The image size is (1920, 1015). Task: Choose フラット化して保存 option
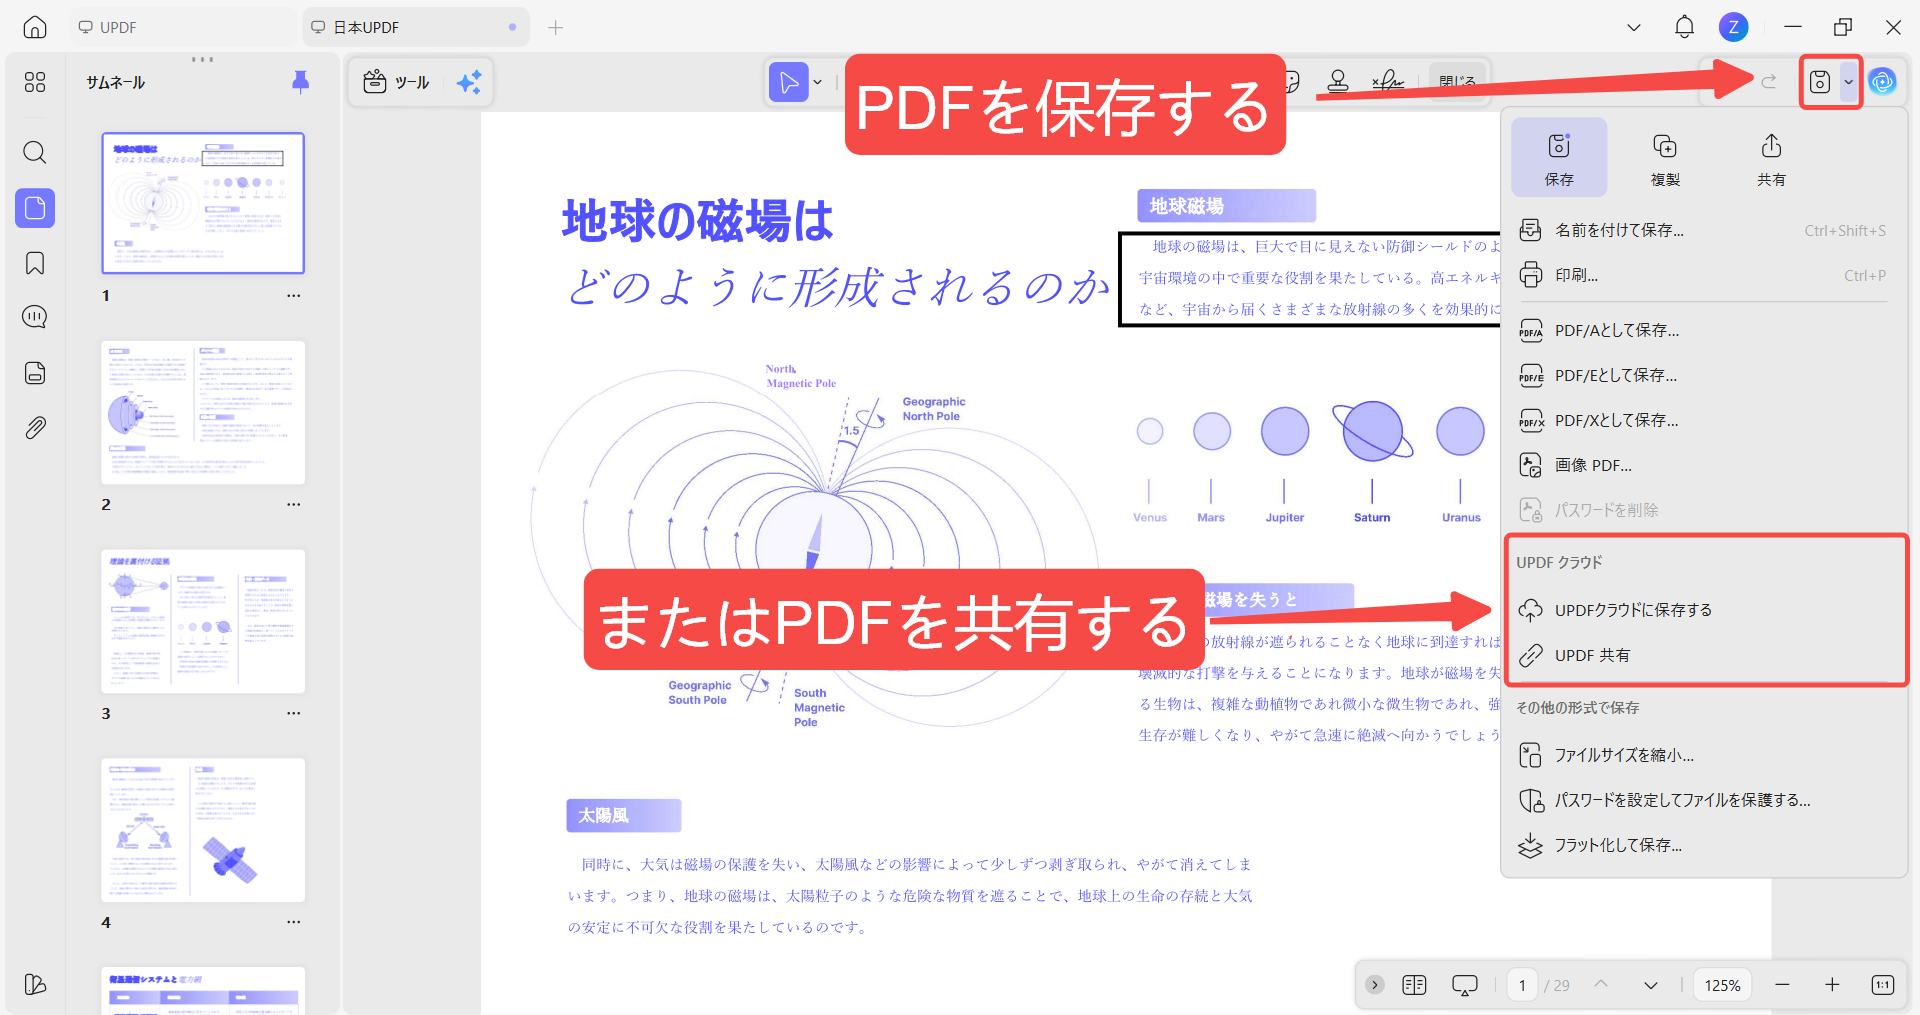(1704, 845)
